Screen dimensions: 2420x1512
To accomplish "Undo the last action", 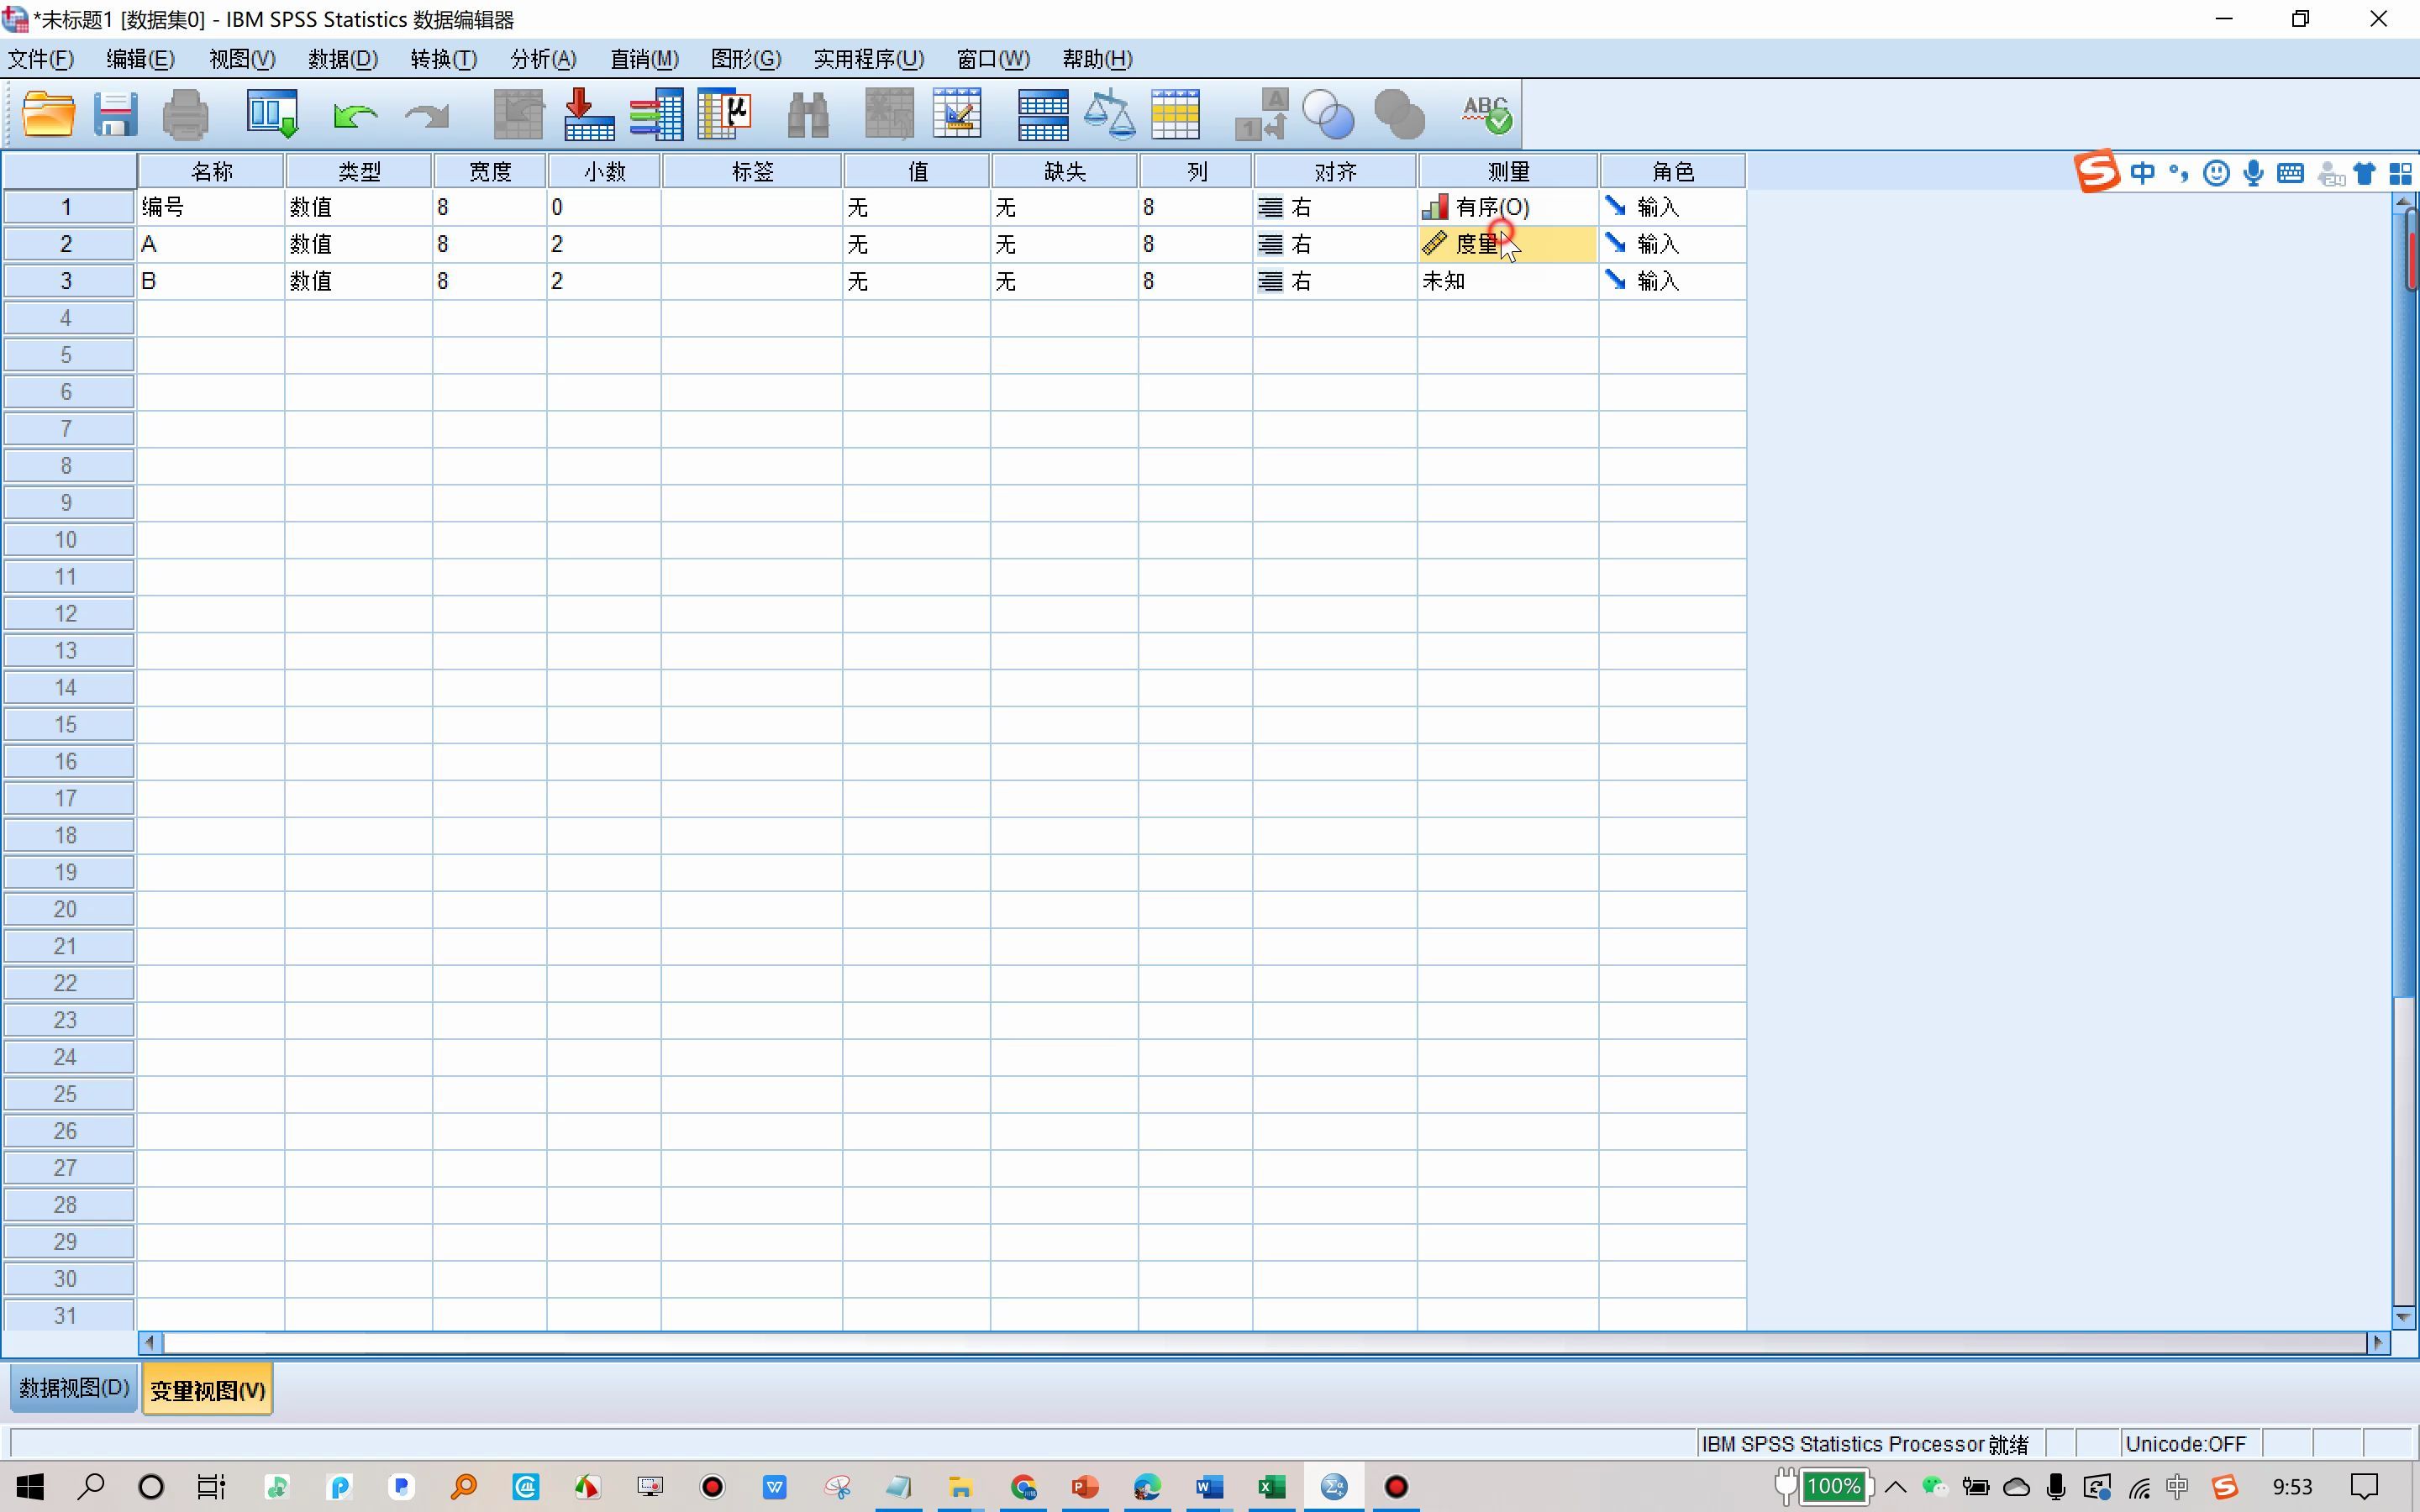I will point(355,113).
